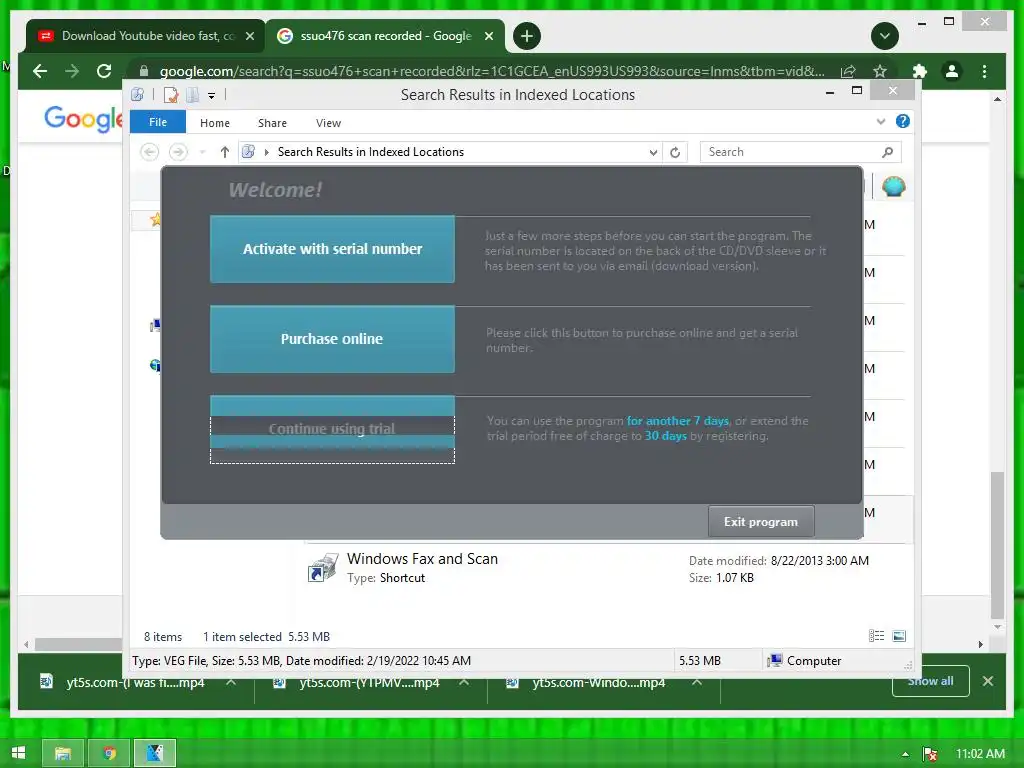Viewport: 1024px width, 768px height.
Task: Open the File tab in Explorer ribbon
Action: tap(158, 122)
